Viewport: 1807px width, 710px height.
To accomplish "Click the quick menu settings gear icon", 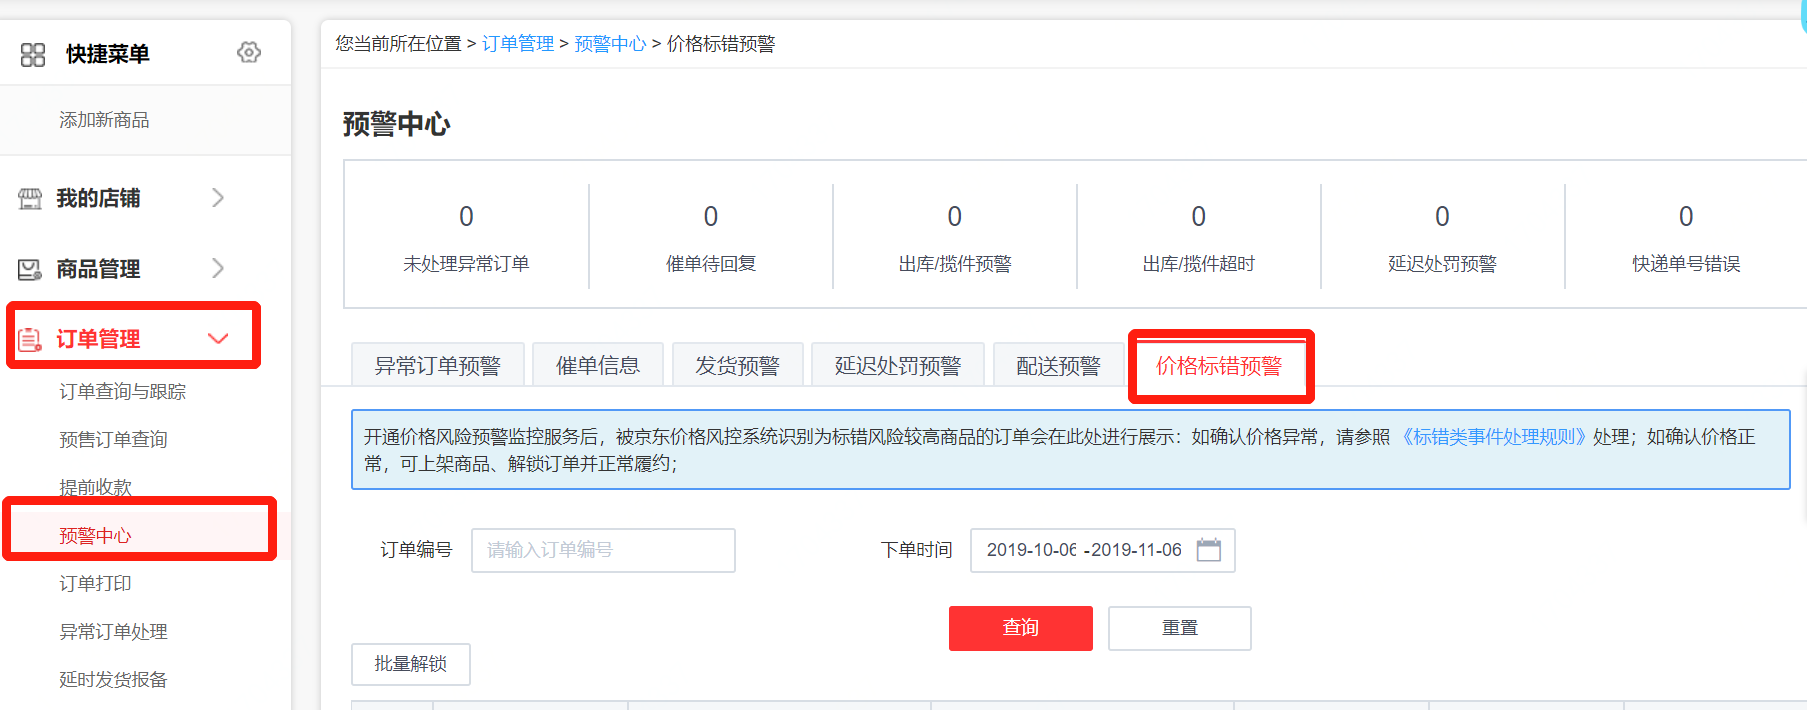I will click(x=249, y=52).
